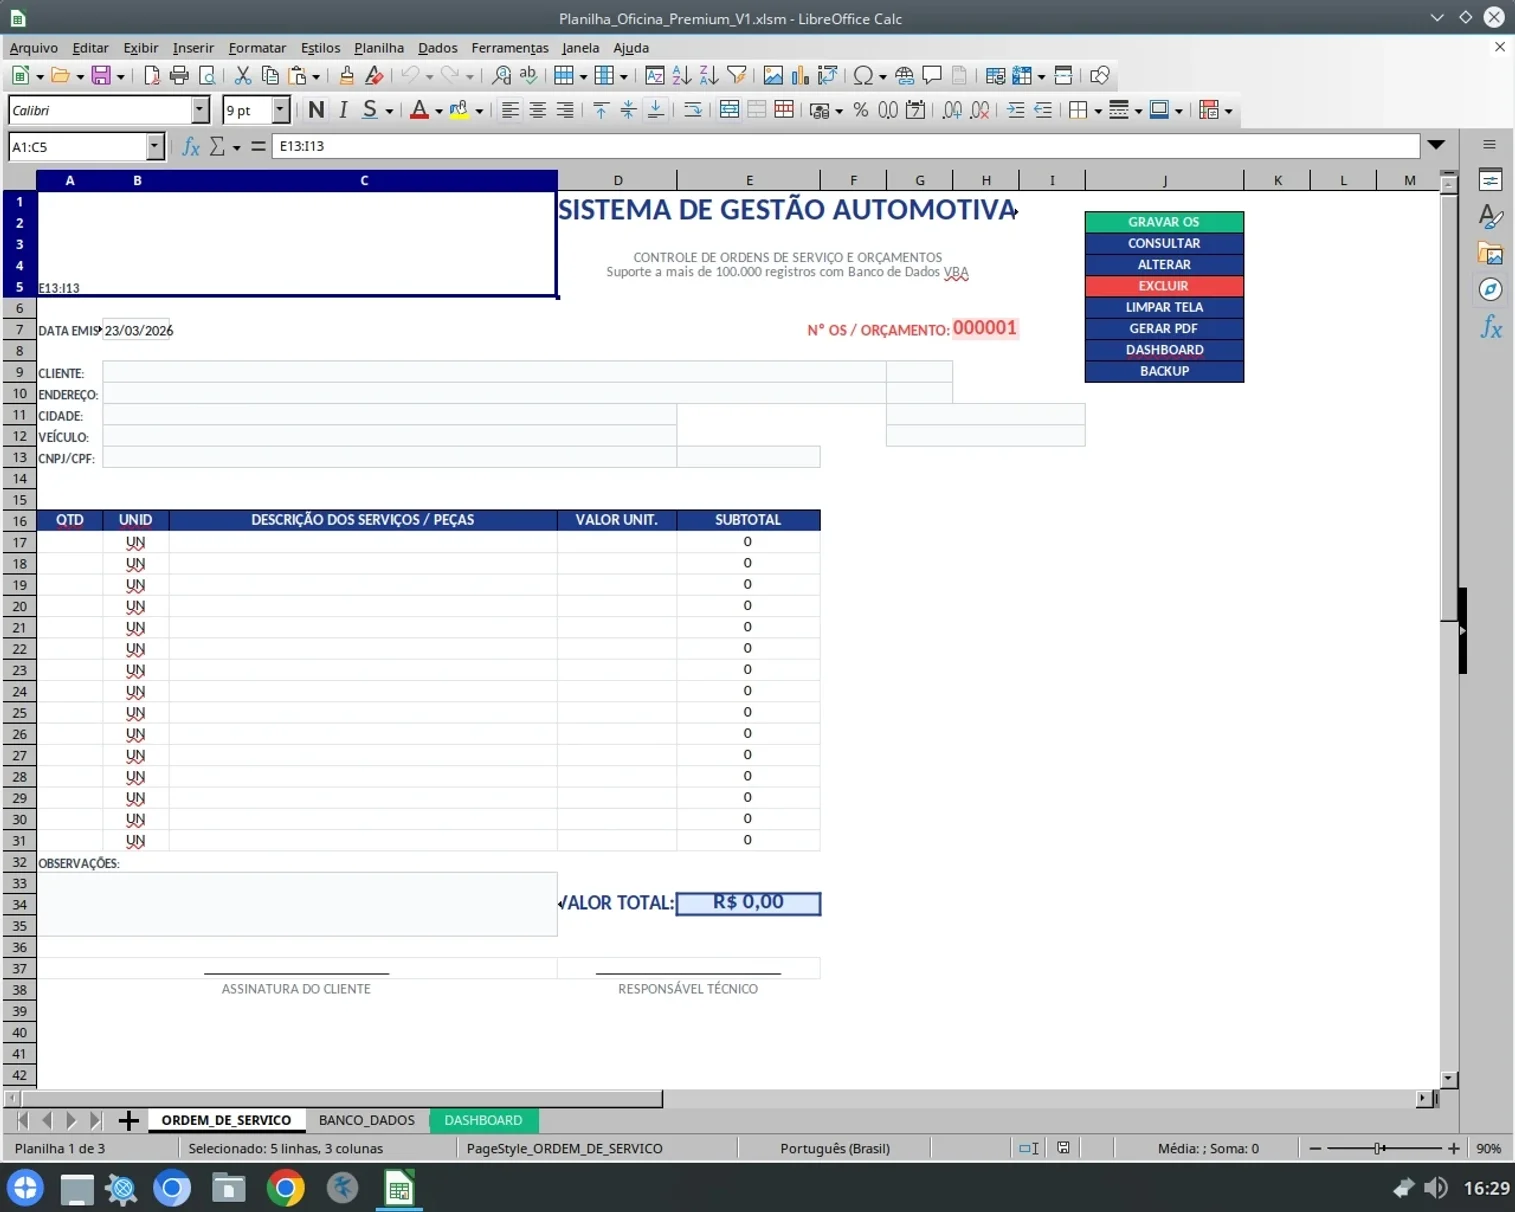This screenshot has width=1515, height=1212.
Task: Toggle text wrapping in cells
Action: [692, 110]
